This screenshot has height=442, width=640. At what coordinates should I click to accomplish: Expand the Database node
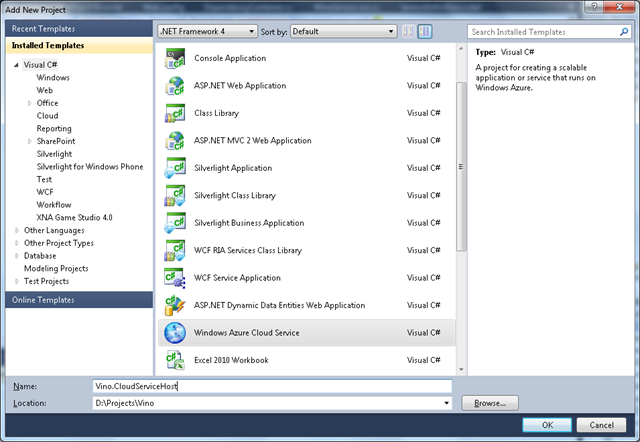[x=17, y=256]
